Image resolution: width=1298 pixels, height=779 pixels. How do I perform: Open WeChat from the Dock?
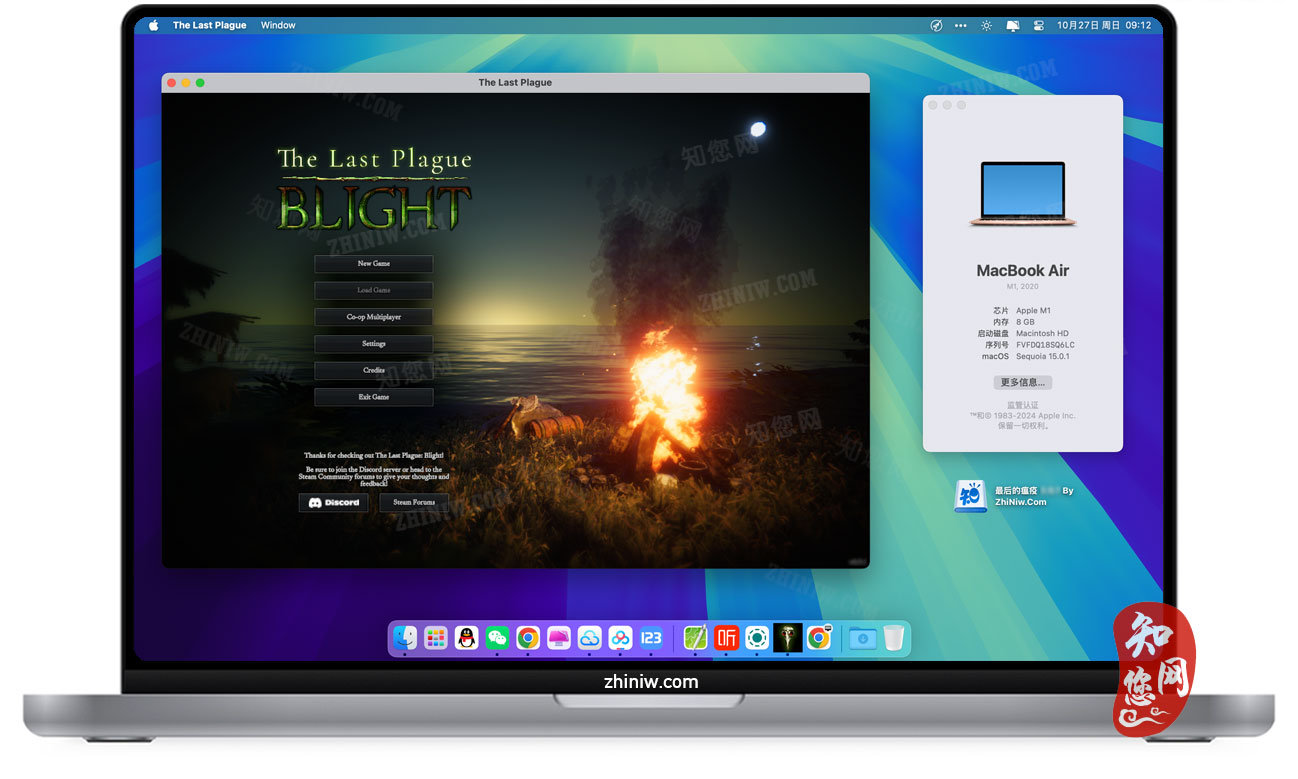(x=497, y=637)
